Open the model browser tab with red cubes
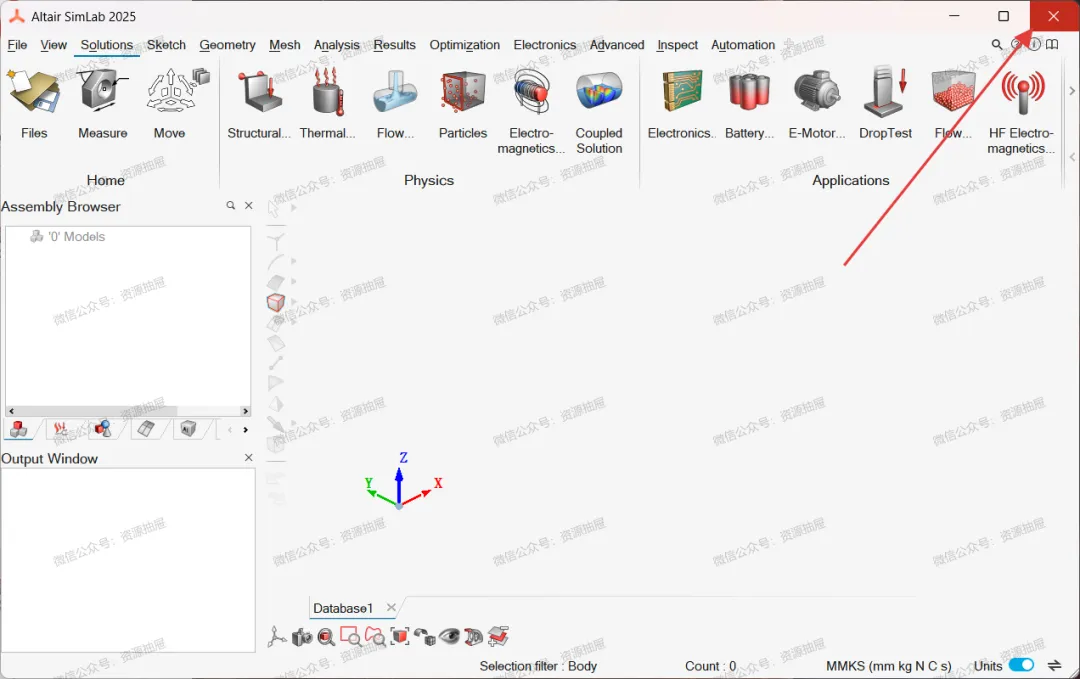The height and width of the screenshot is (679, 1080). coord(19,429)
